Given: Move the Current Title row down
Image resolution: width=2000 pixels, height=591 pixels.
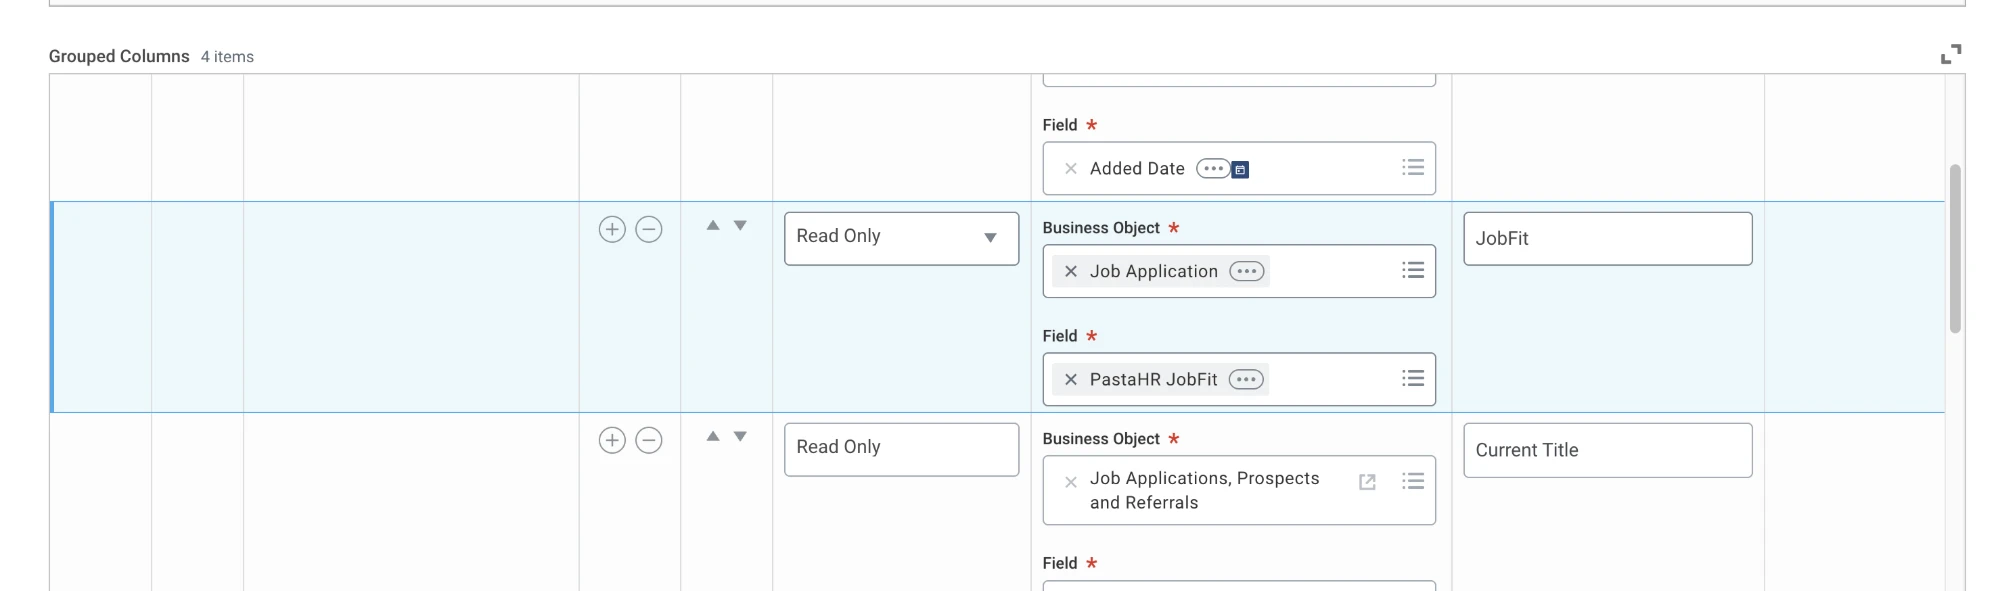Looking at the screenshot, I should pyautogui.click(x=740, y=437).
